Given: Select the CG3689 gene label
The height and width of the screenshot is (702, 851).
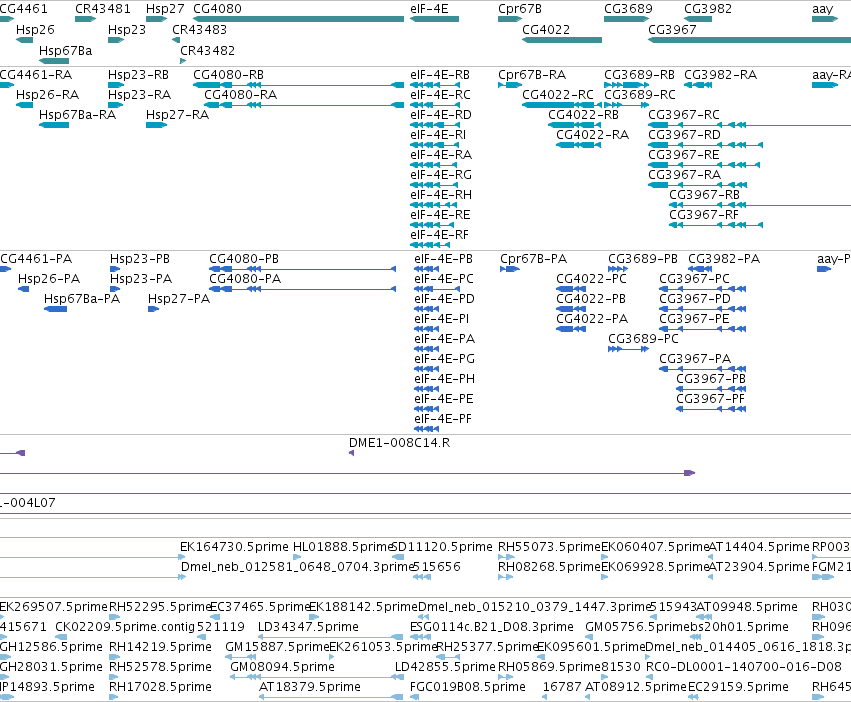Looking at the screenshot, I should coord(628,9).
